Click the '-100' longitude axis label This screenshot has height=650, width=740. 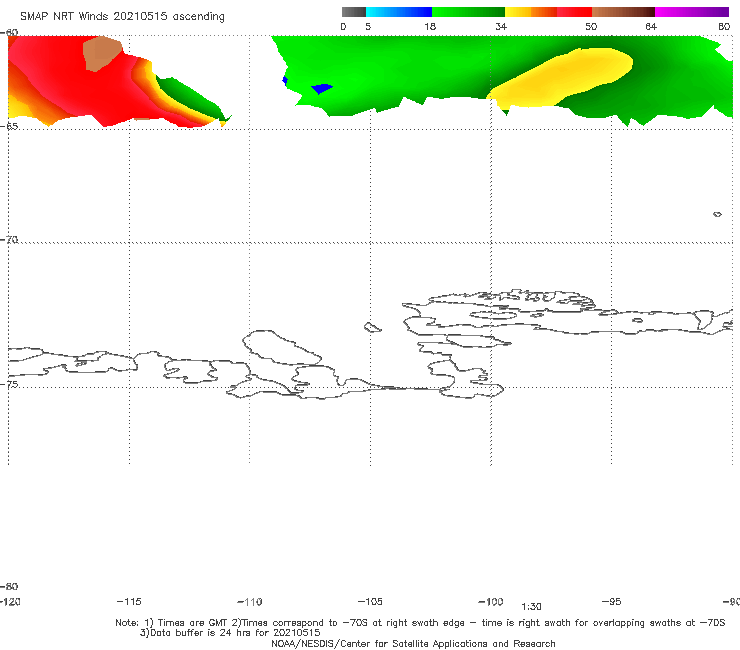[x=491, y=602]
